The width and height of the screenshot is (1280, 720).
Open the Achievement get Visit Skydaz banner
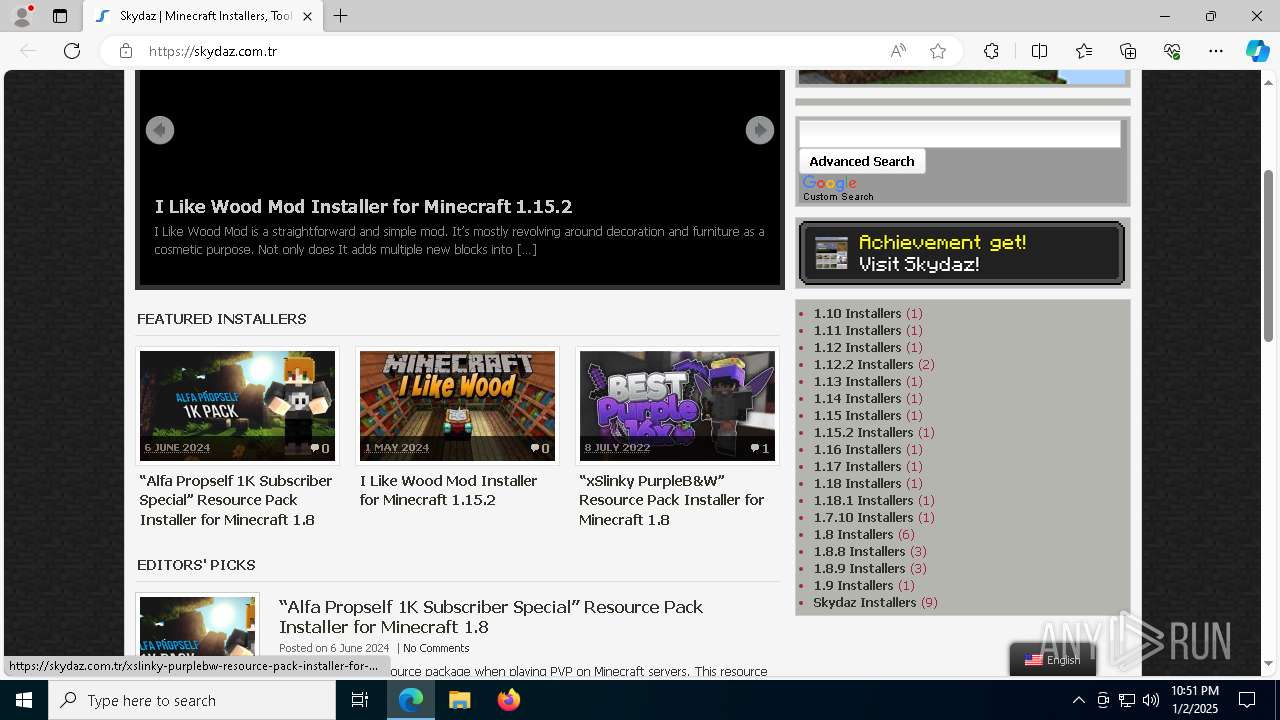(x=962, y=253)
